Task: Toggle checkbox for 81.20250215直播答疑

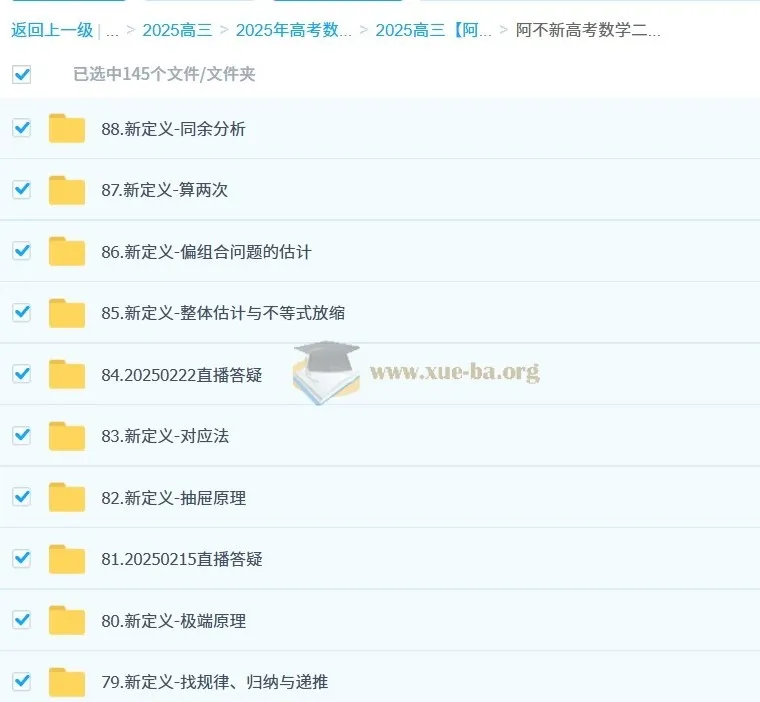Action: (21, 558)
